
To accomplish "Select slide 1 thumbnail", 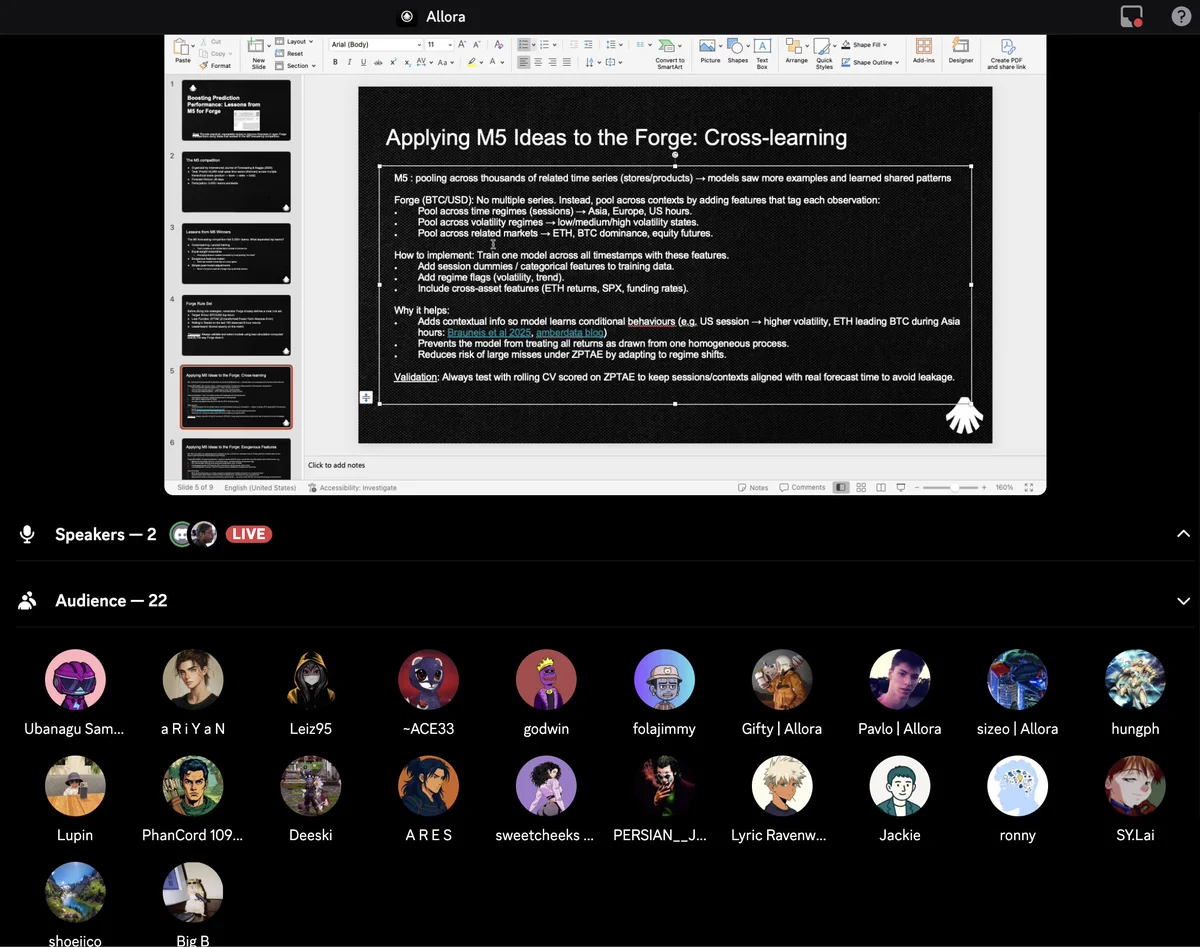I will pos(236,109).
